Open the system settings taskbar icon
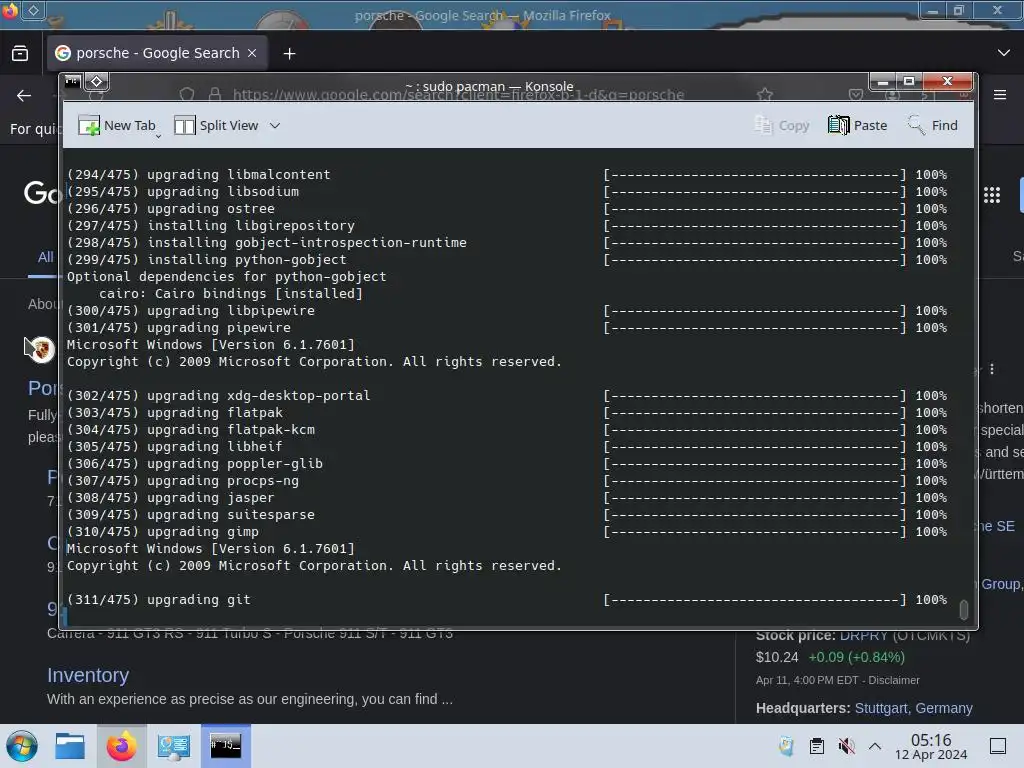 [173, 746]
